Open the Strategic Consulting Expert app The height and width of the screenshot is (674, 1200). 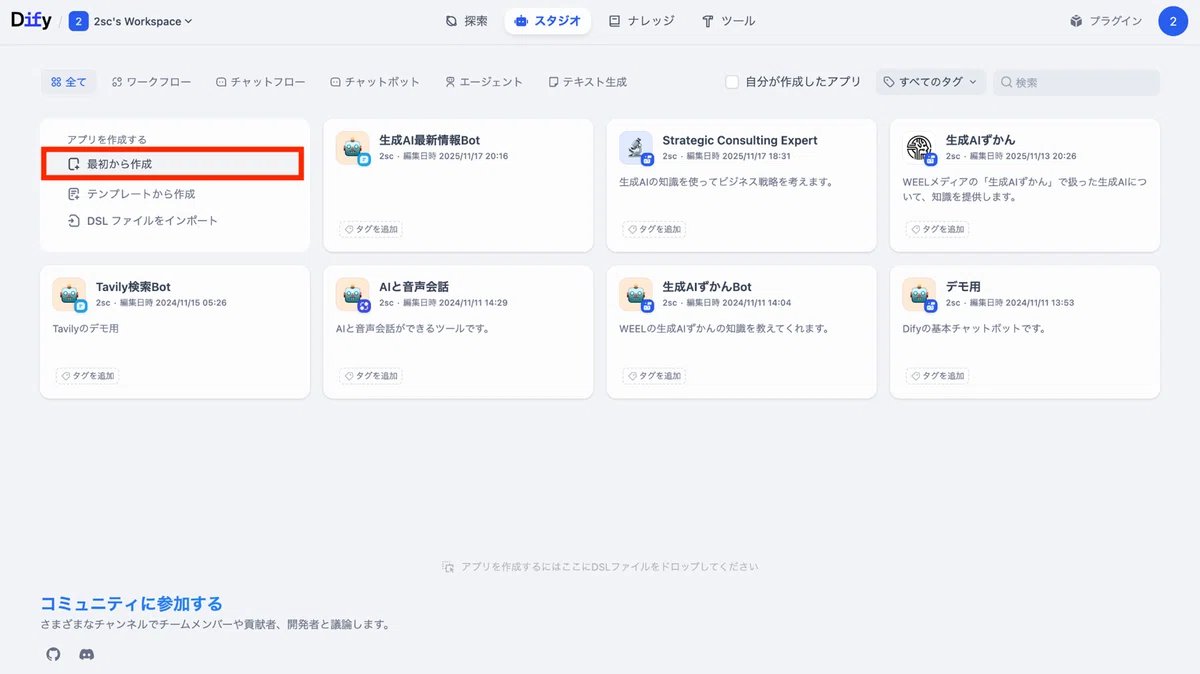(x=741, y=185)
